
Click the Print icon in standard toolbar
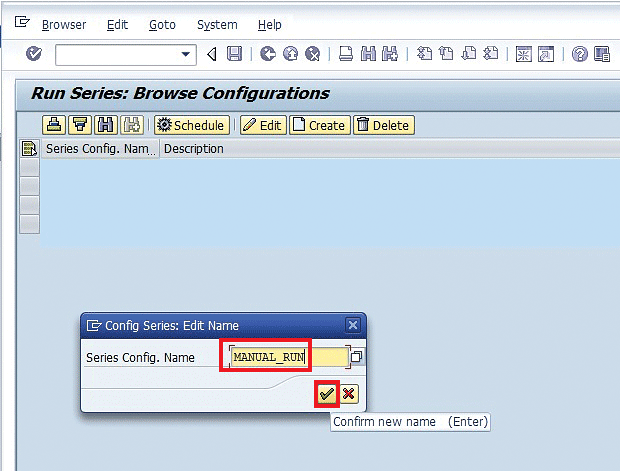[x=346, y=54]
